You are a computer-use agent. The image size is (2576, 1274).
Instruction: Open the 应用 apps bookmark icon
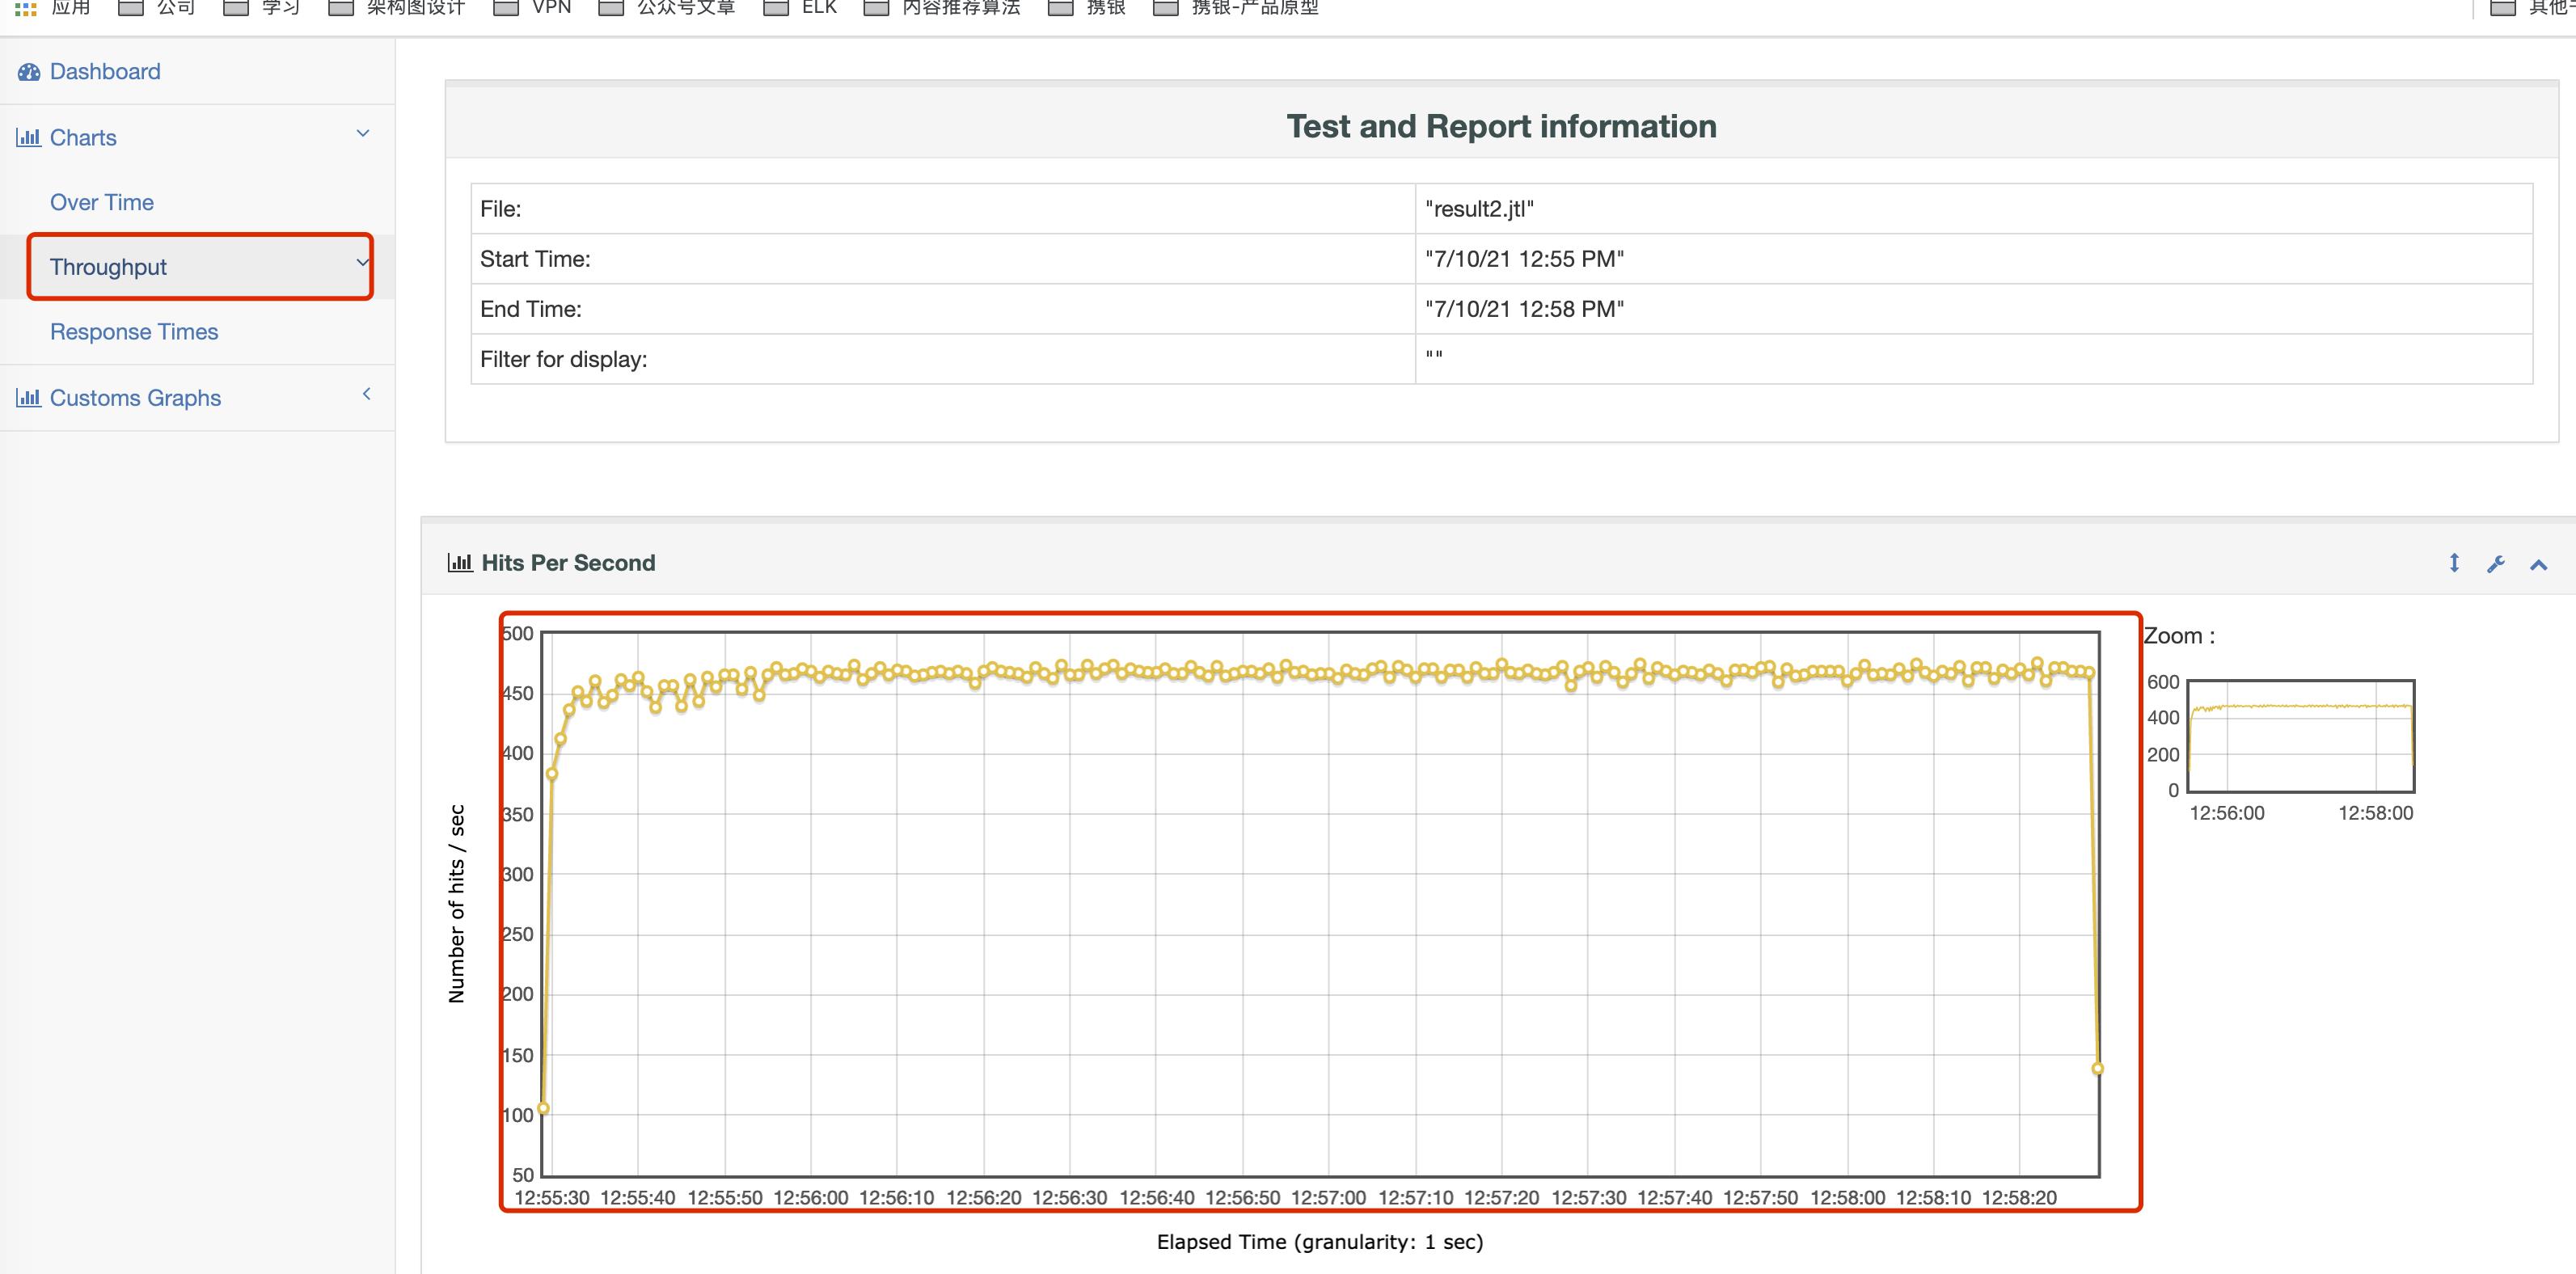tap(26, 8)
